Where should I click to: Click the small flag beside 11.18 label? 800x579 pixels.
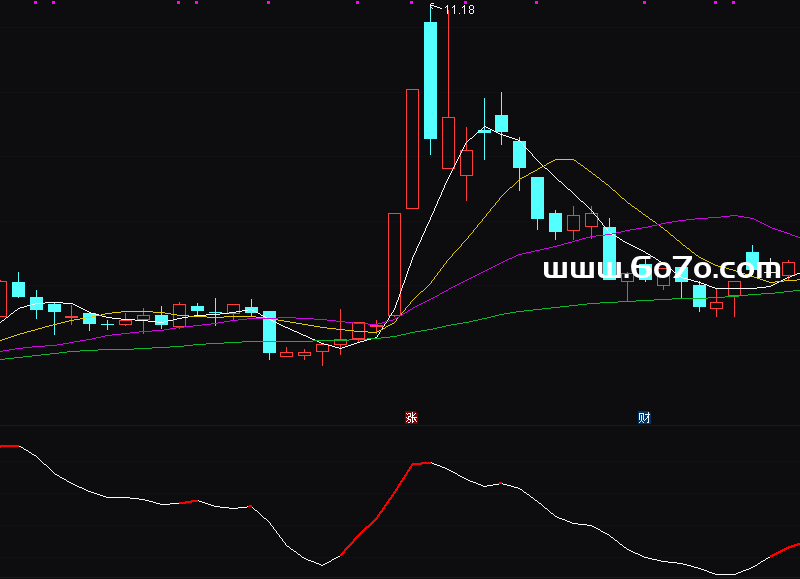tap(434, 7)
